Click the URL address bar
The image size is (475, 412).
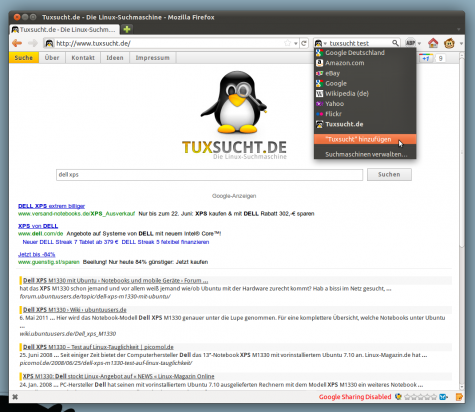click(x=169, y=43)
